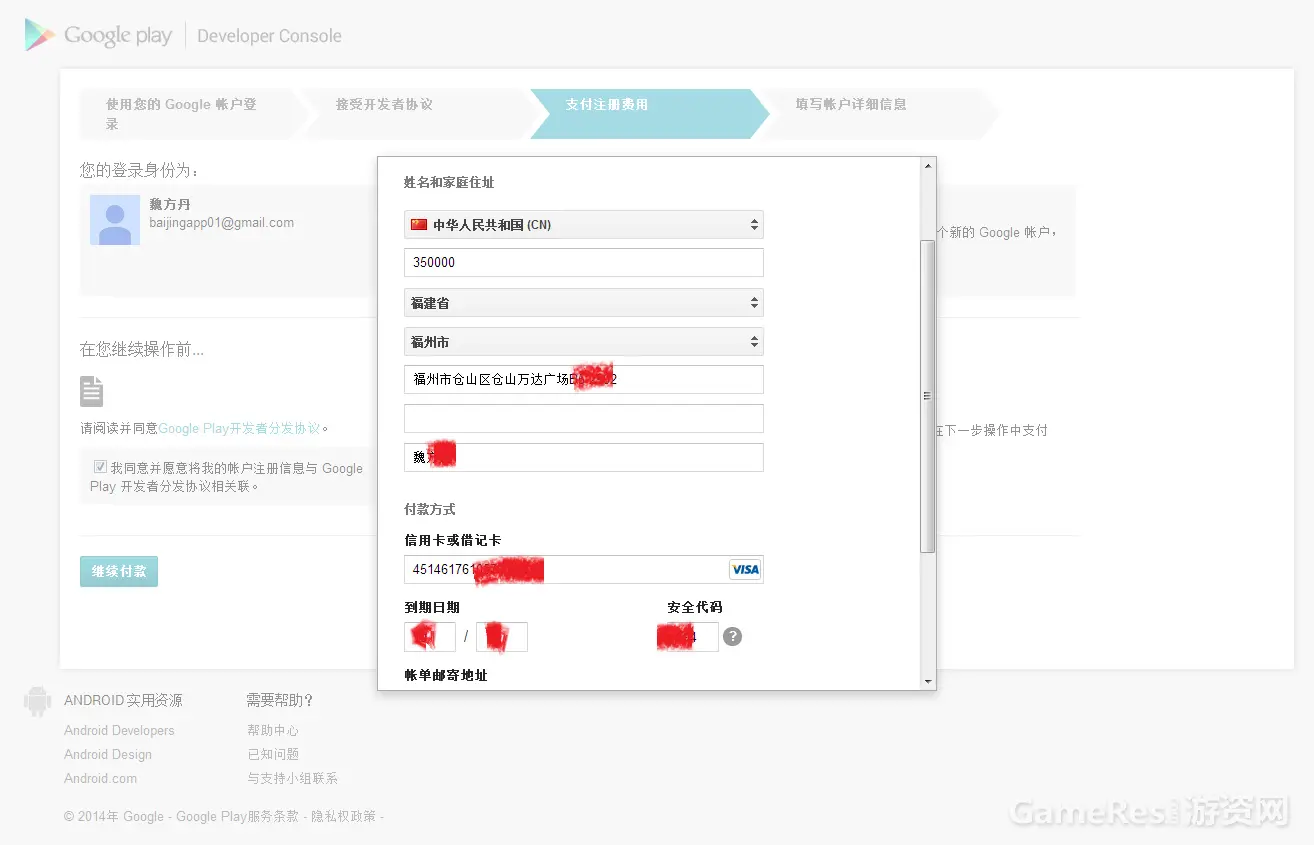1314x845 pixels.
Task: Open the Google Play开发者分发协议 link
Action: coord(240,428)
